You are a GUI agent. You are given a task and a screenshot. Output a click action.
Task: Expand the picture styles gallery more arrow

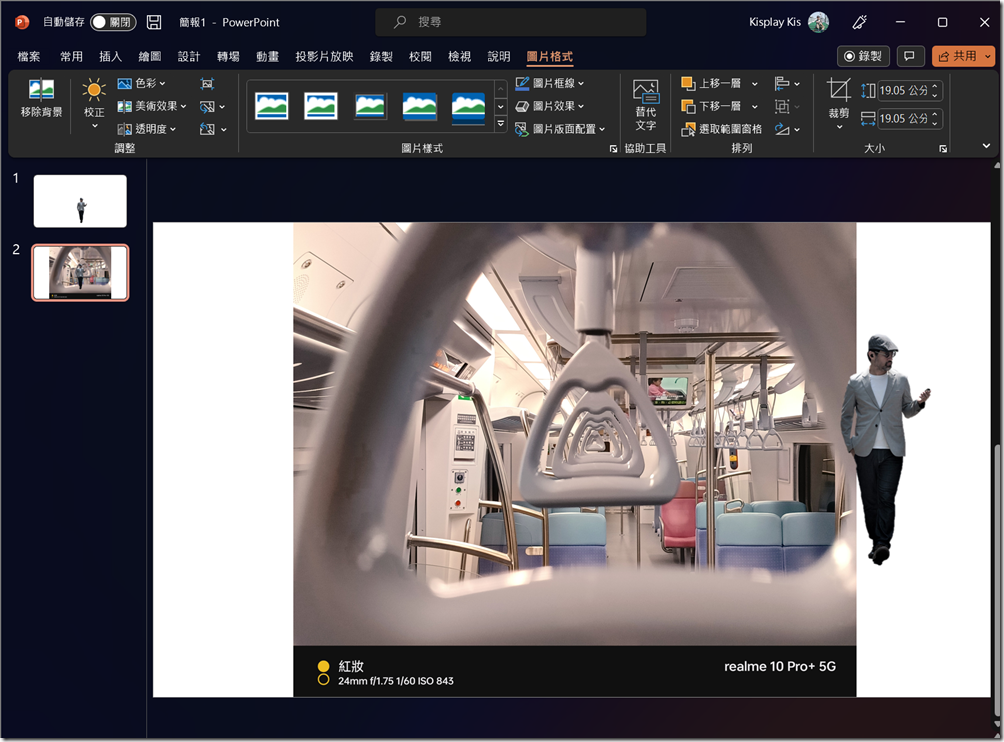pyautogui.click(x=501, y=124)
